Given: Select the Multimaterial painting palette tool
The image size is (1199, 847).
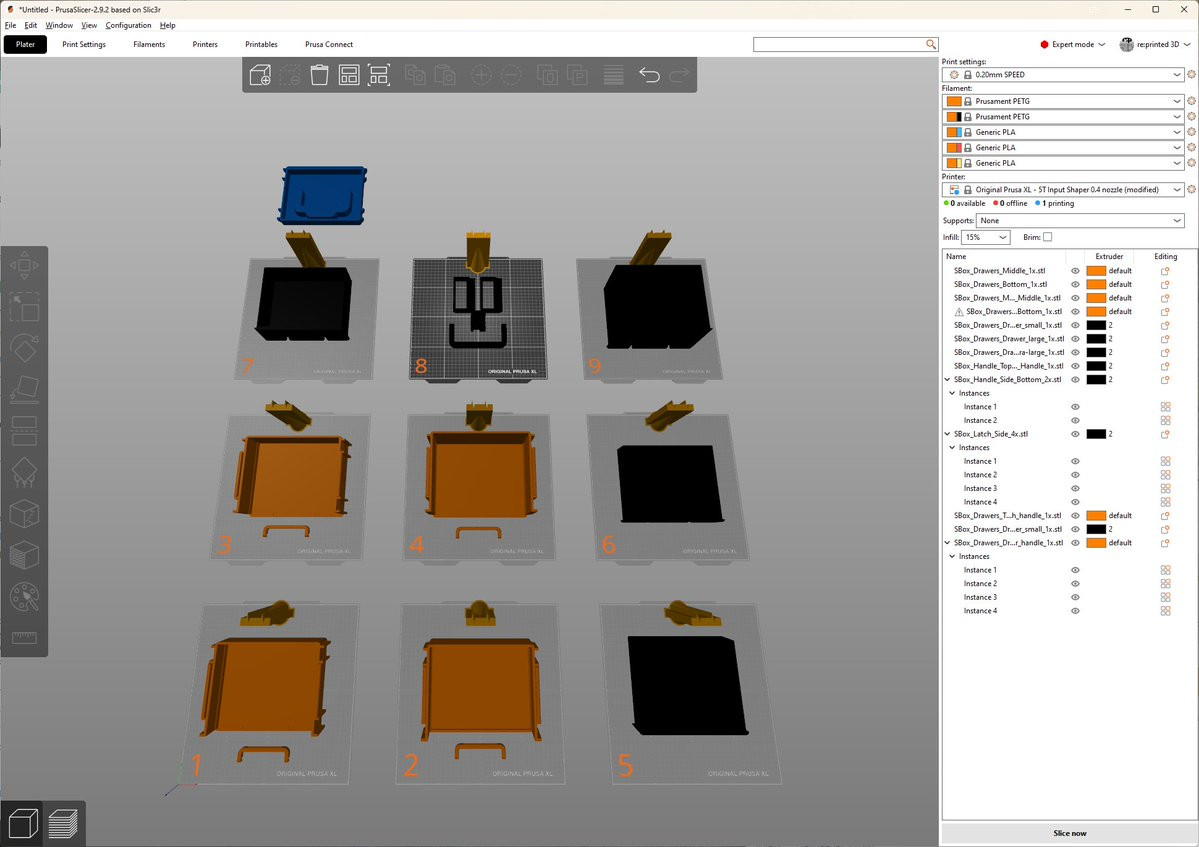Looking at the screenshot, I should pos(24,597).
